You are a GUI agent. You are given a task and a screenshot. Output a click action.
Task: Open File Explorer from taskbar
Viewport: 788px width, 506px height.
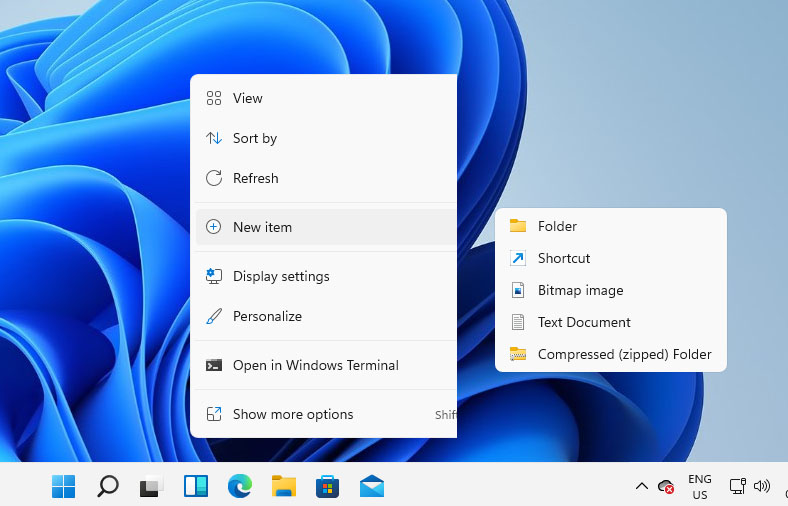point(284,486)
